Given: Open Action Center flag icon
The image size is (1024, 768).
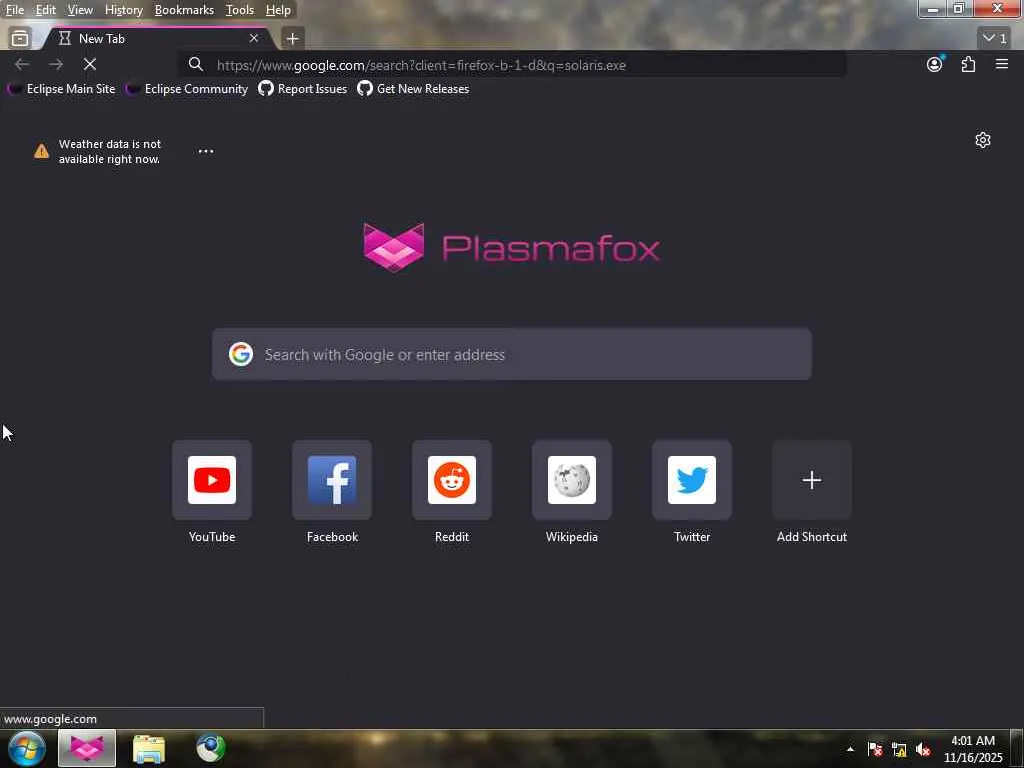Looking at the screenshot, I should click(x=875, y=749).
